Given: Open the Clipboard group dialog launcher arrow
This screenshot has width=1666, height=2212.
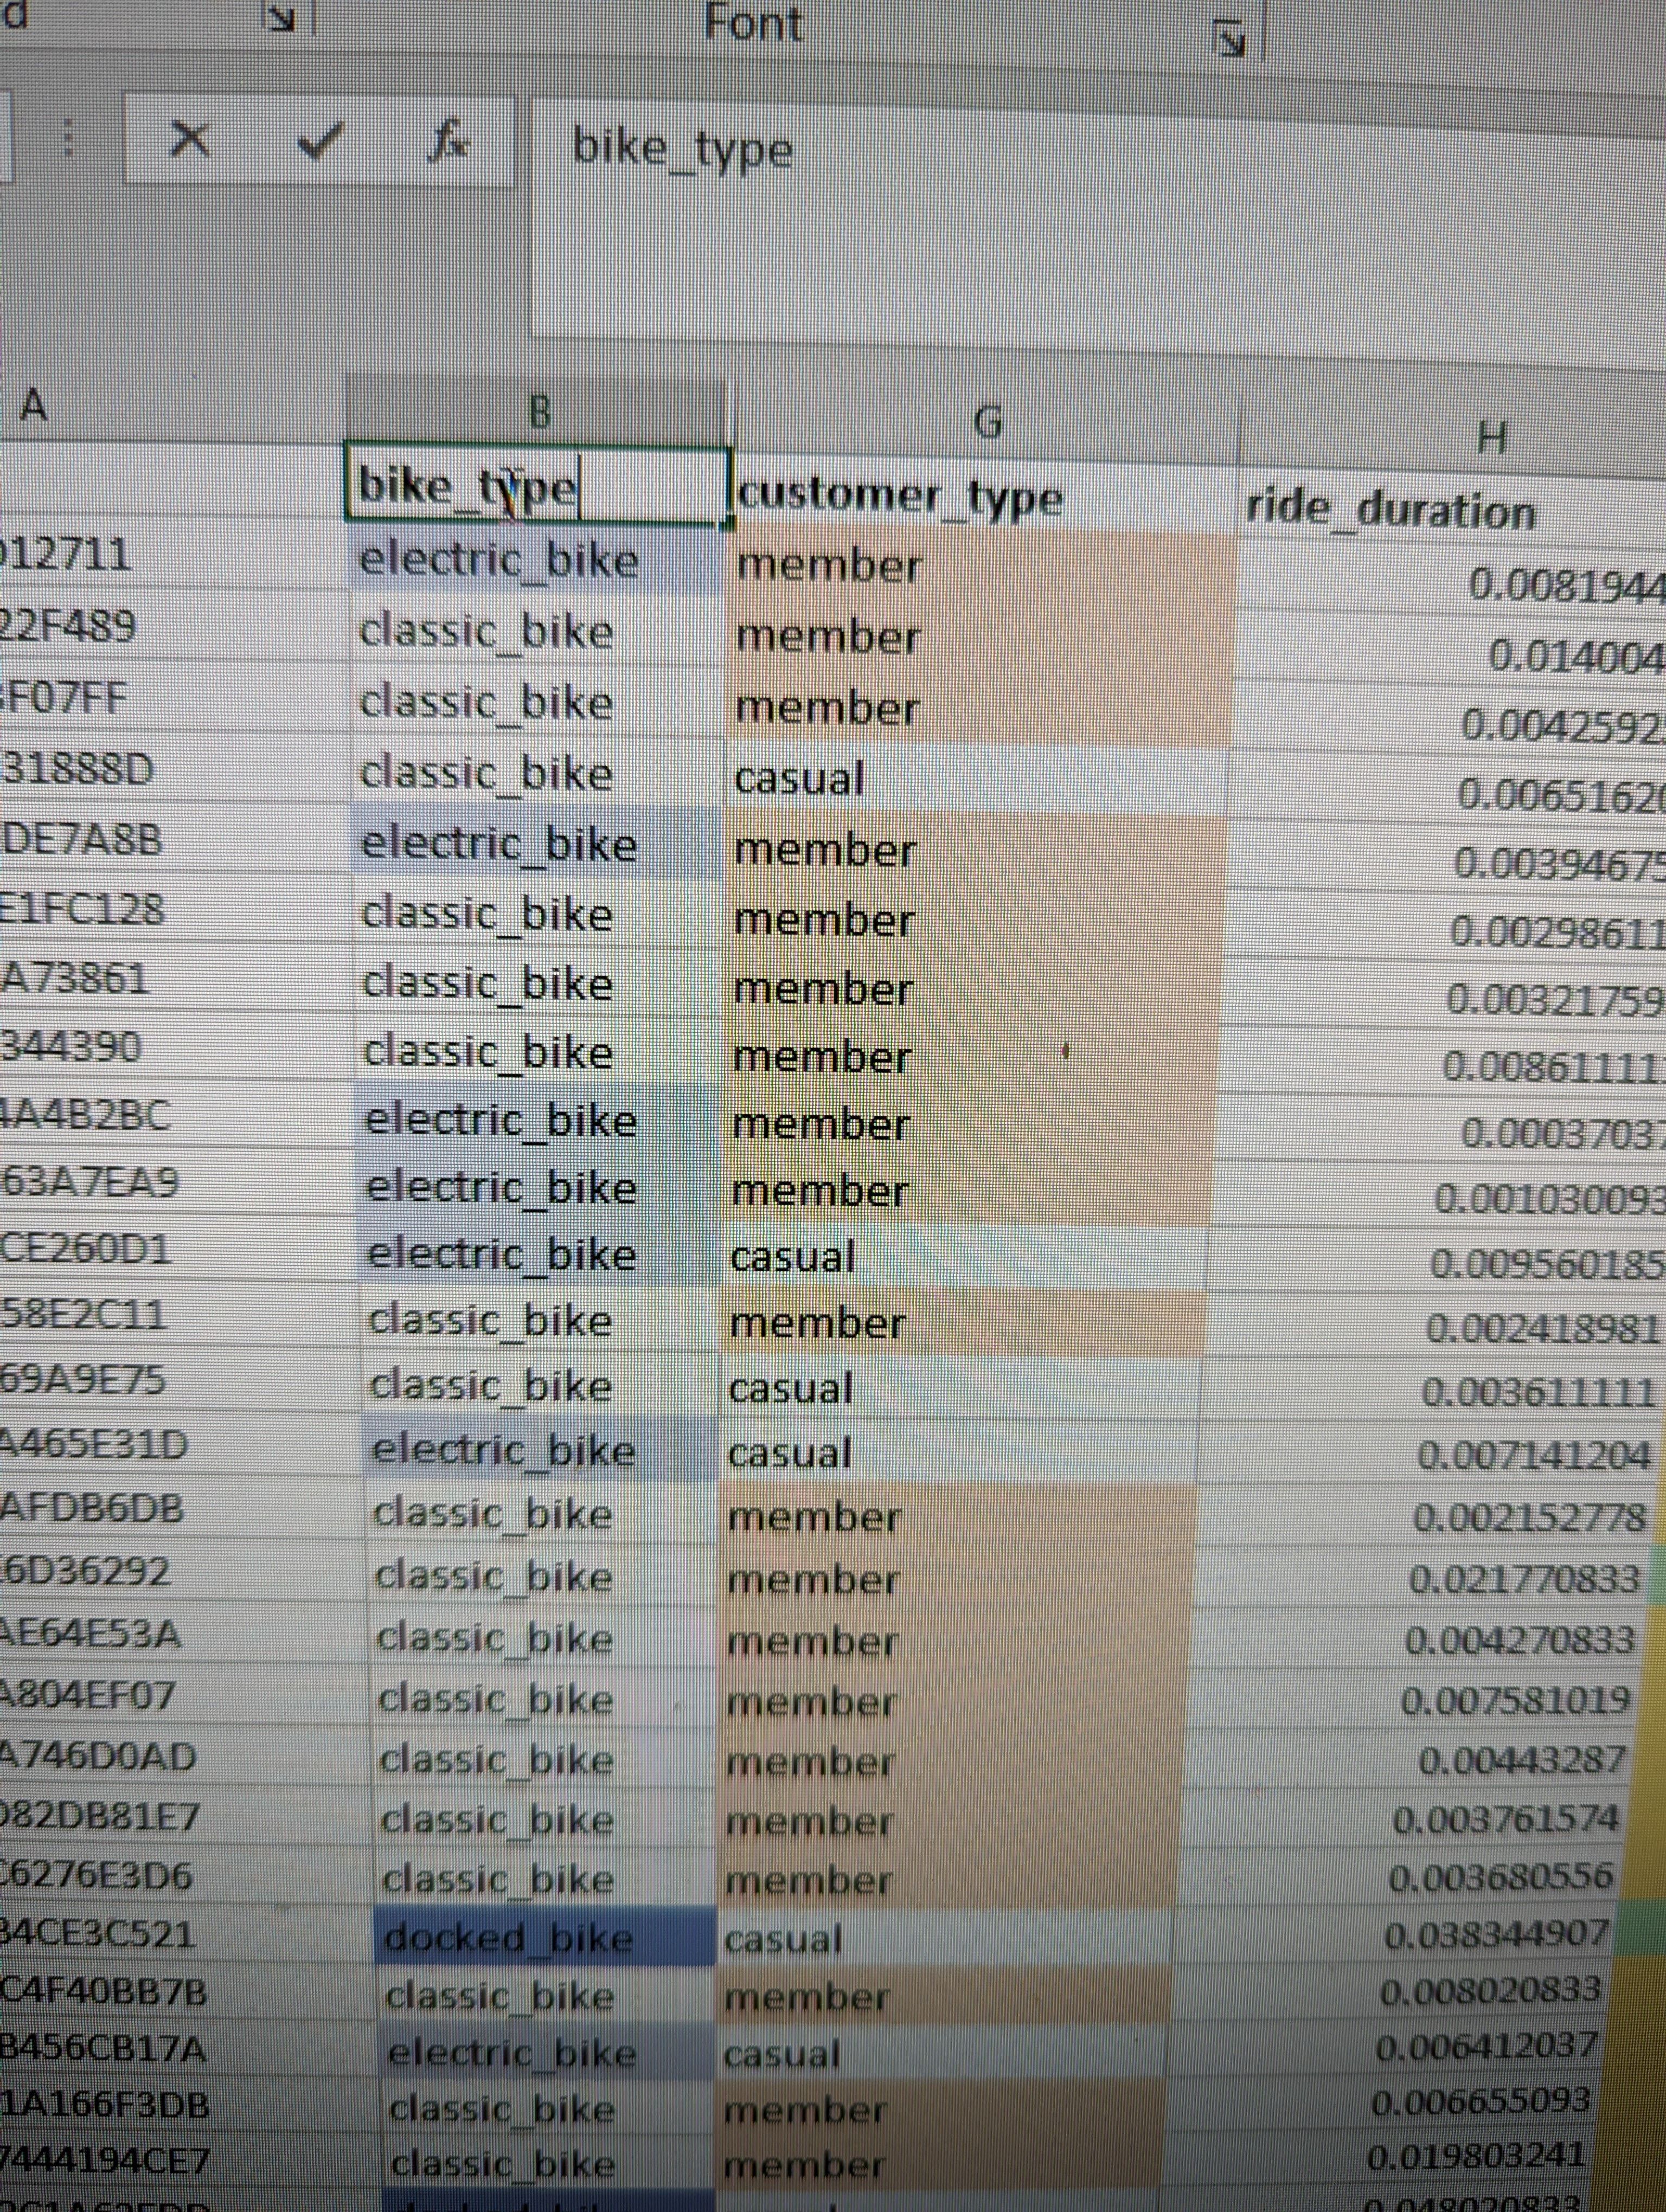Looking at the screenshot, I should (x=282, y=17).
